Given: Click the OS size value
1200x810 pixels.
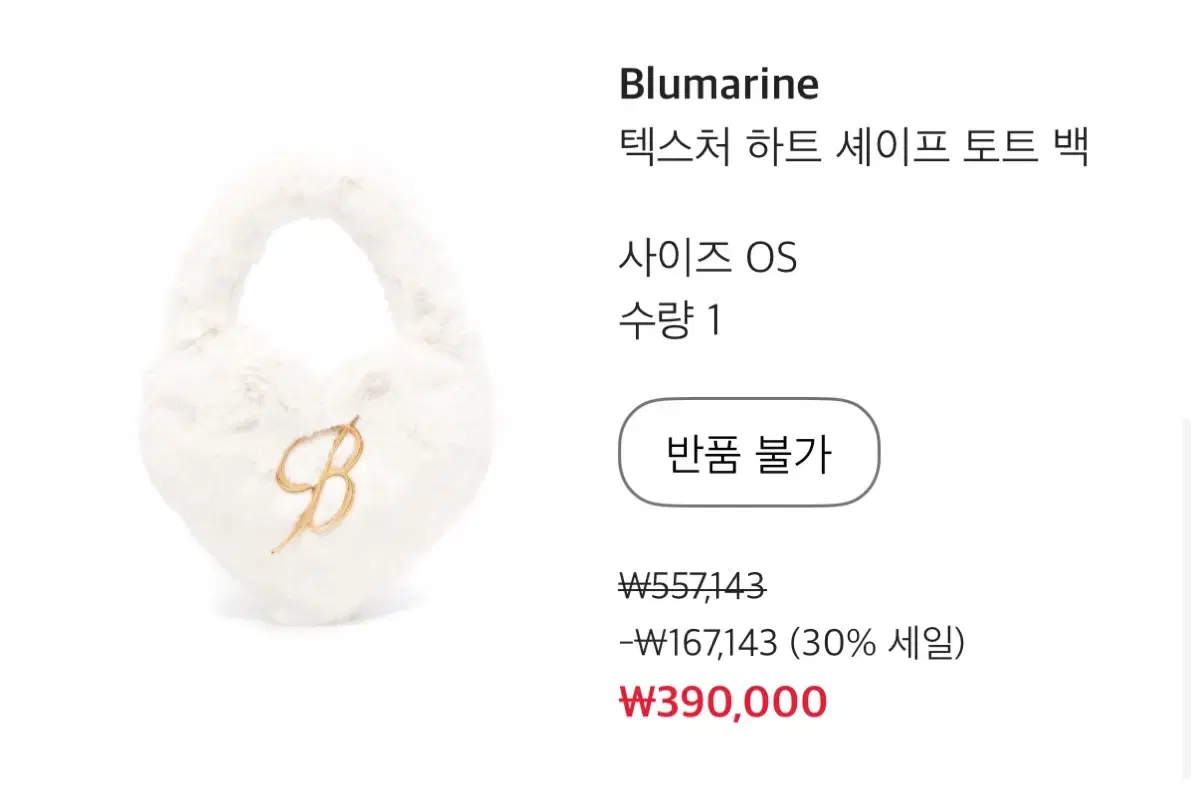Looking at the screenshot, I should 771,259.
